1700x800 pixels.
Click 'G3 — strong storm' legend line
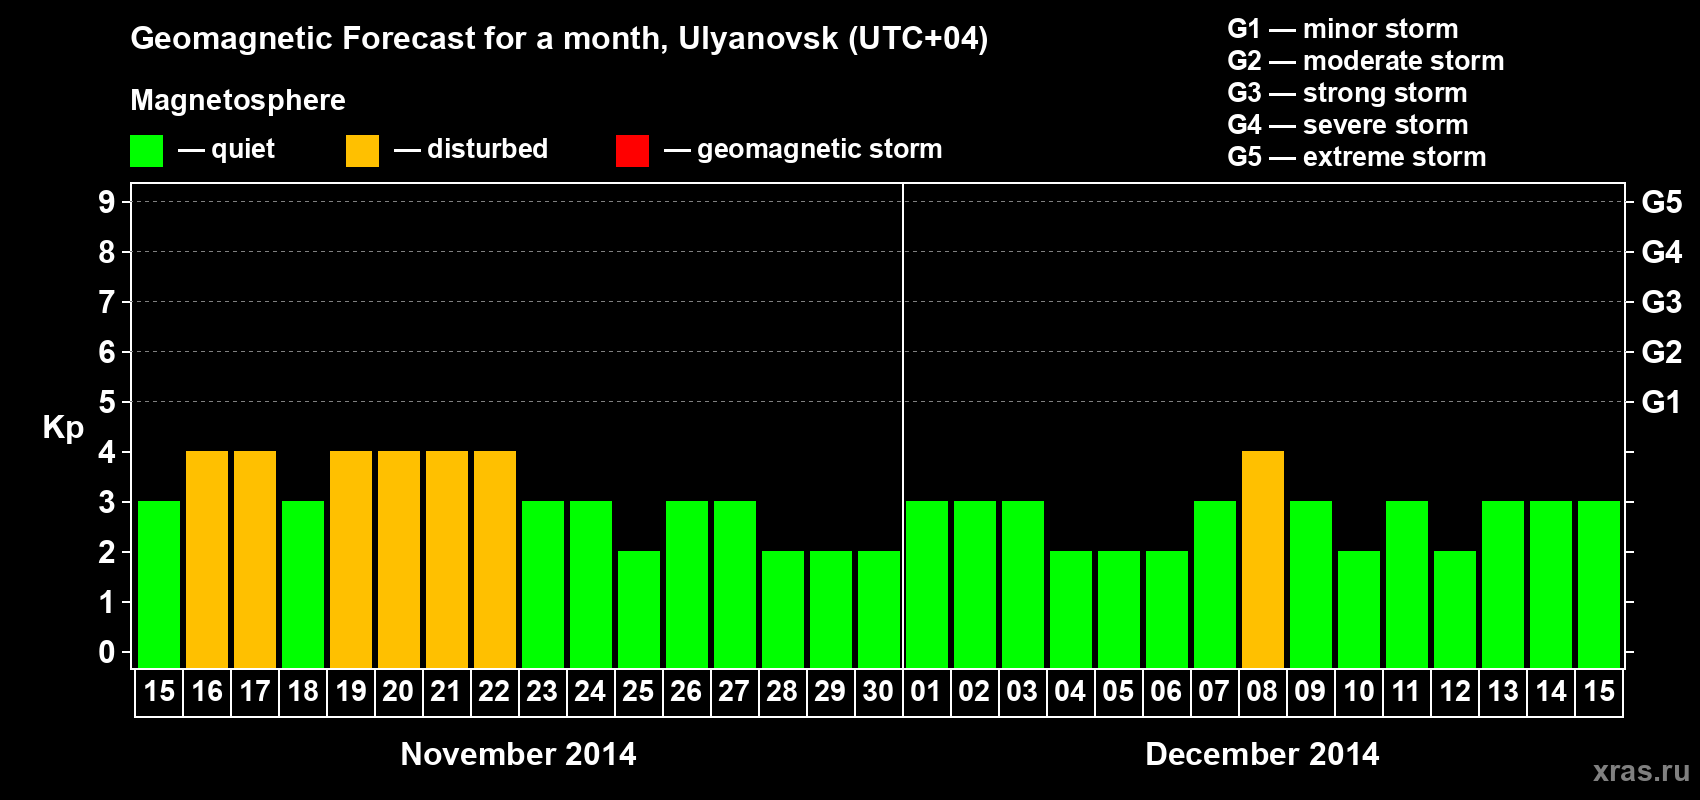point(1347,93)
